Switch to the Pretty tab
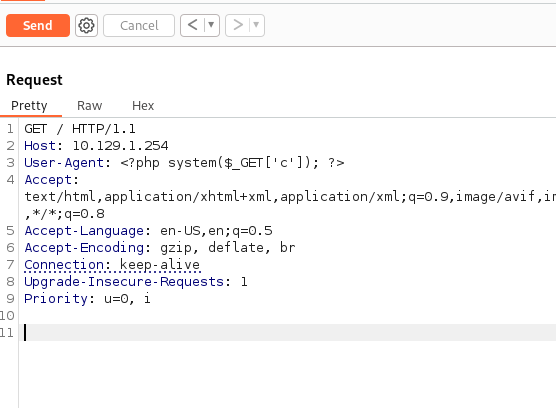This screenshot has width=556, height=408. point(29,106)
